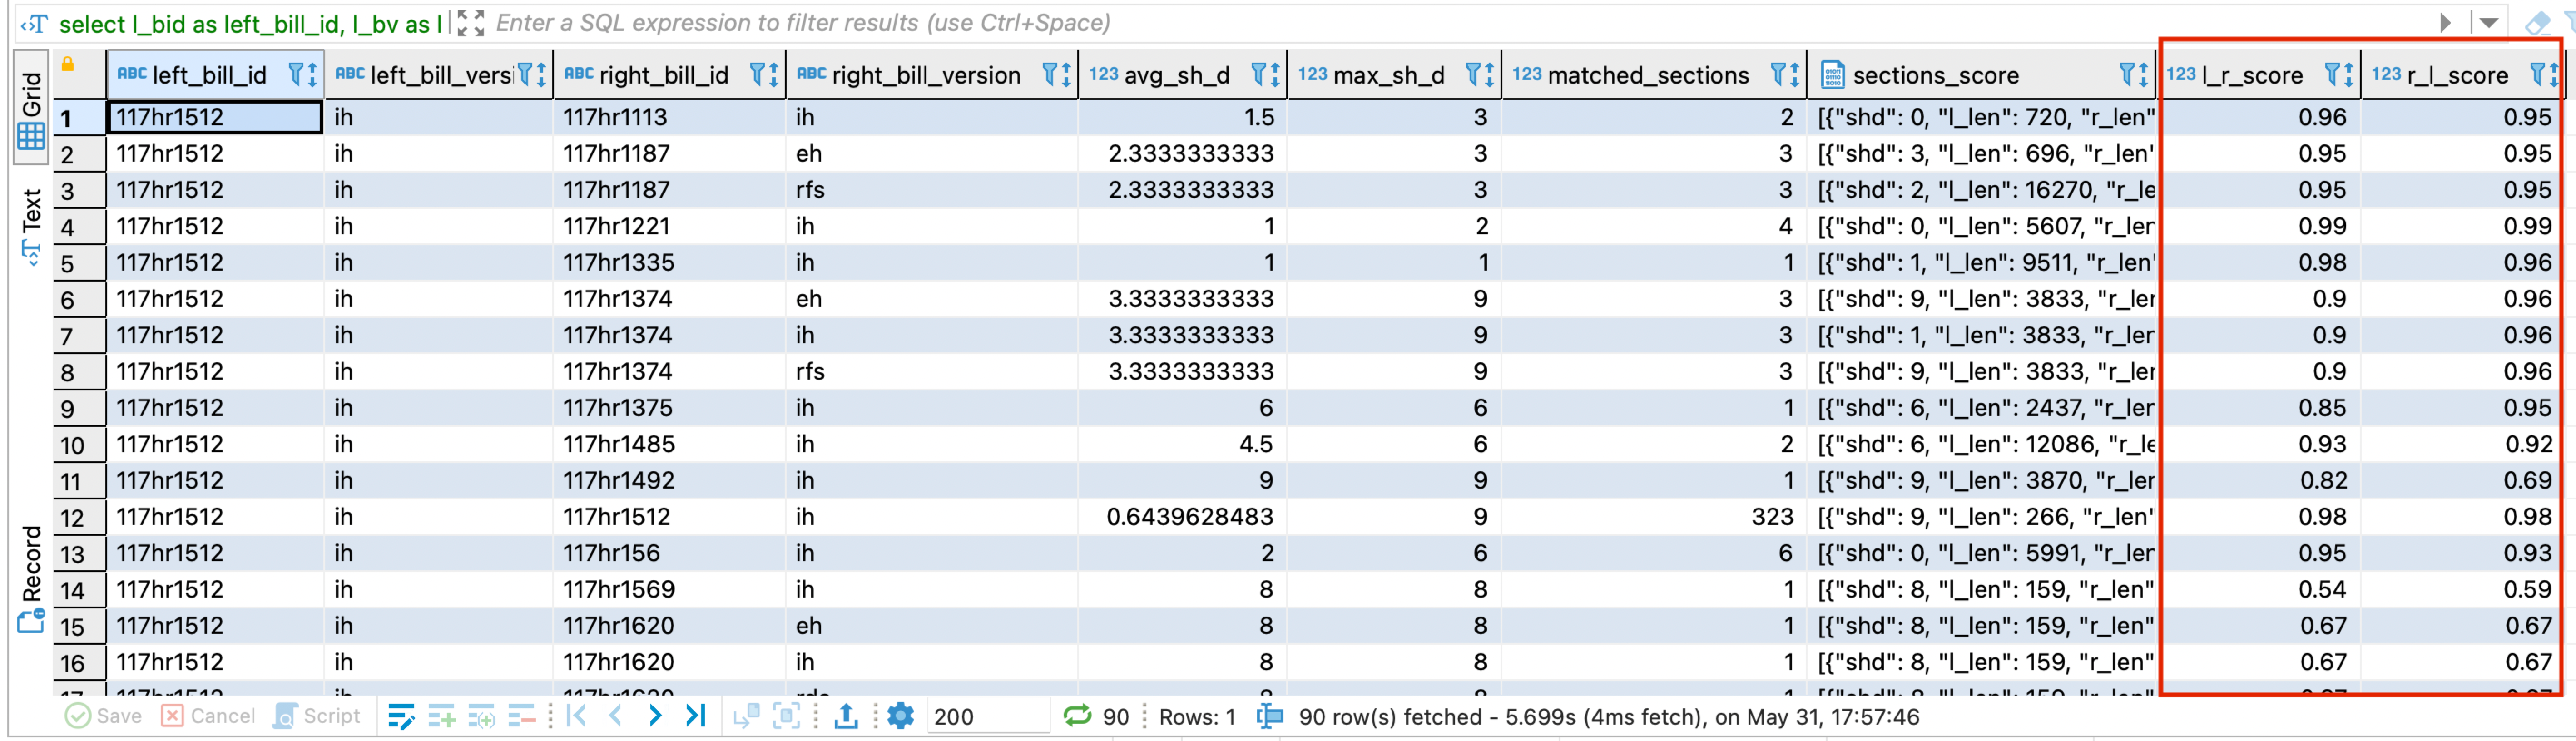Refresh the result set
Screen dimensions: 2576x741
[1077, 716]
